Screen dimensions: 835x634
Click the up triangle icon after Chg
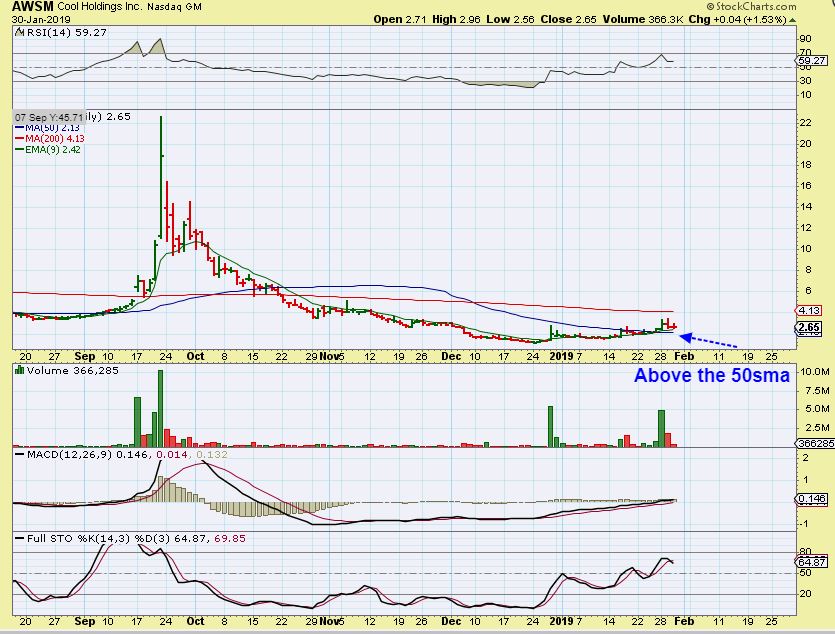(x=792, y=20)
